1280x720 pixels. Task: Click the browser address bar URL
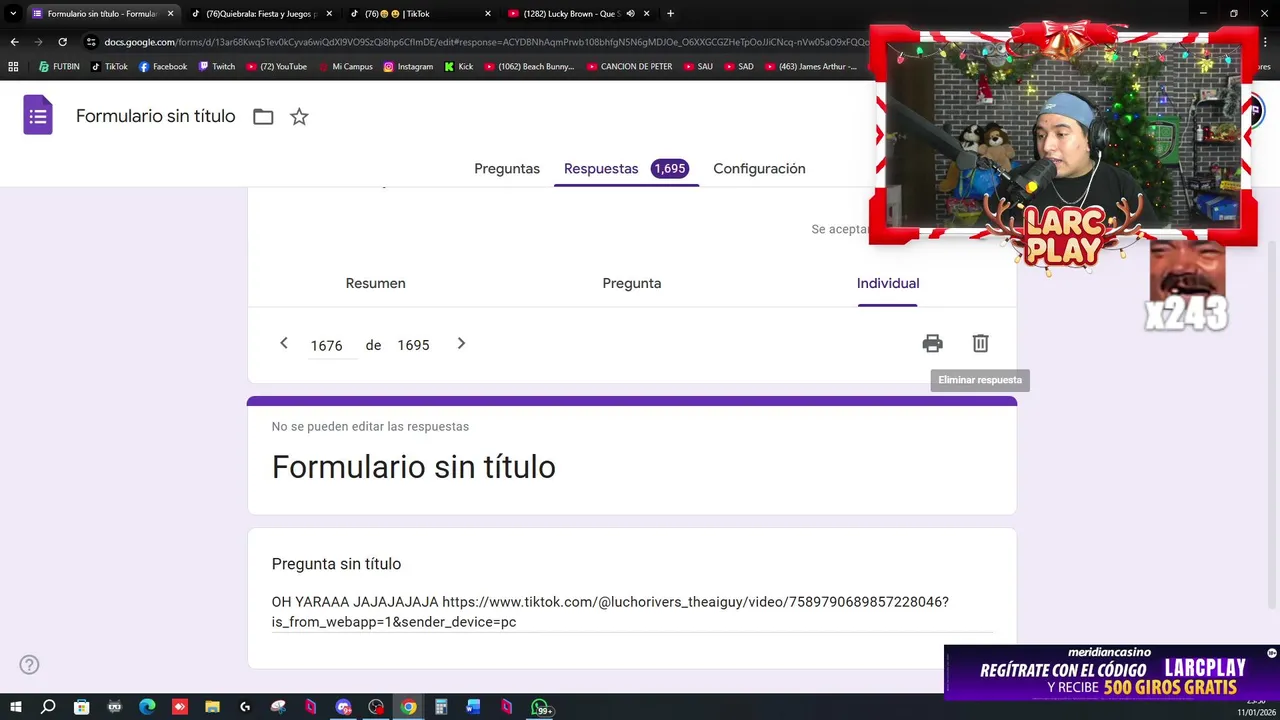[x=485, y=42]
